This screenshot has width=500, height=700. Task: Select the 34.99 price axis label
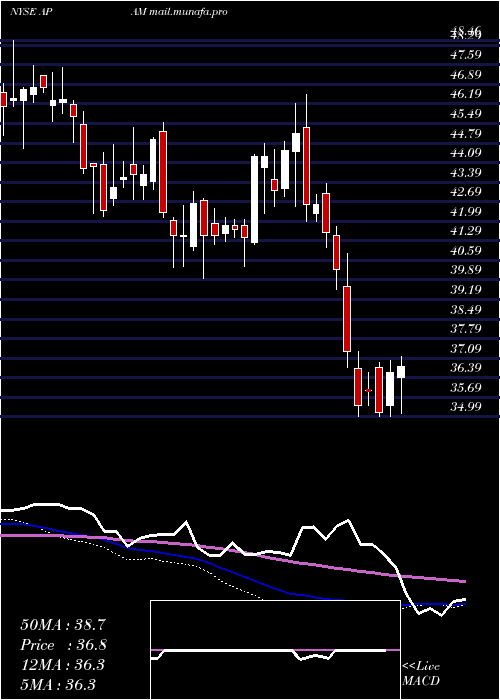click(466, 407)
